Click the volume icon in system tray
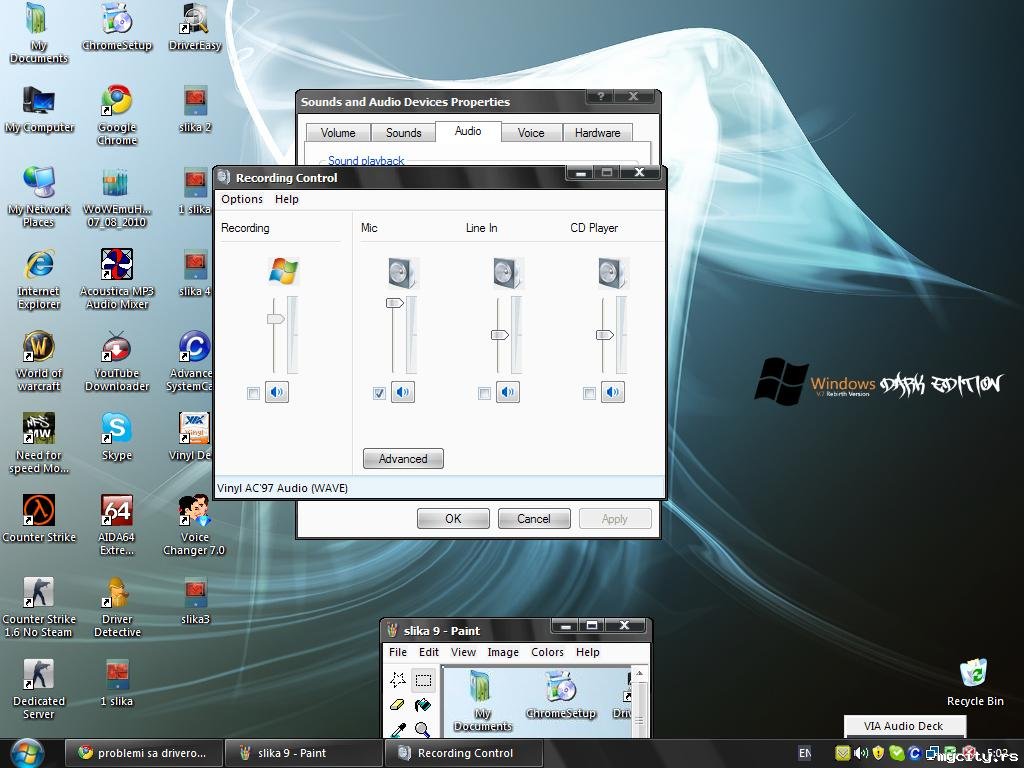This screenshot has height=768, width=1024. point(861,753)
